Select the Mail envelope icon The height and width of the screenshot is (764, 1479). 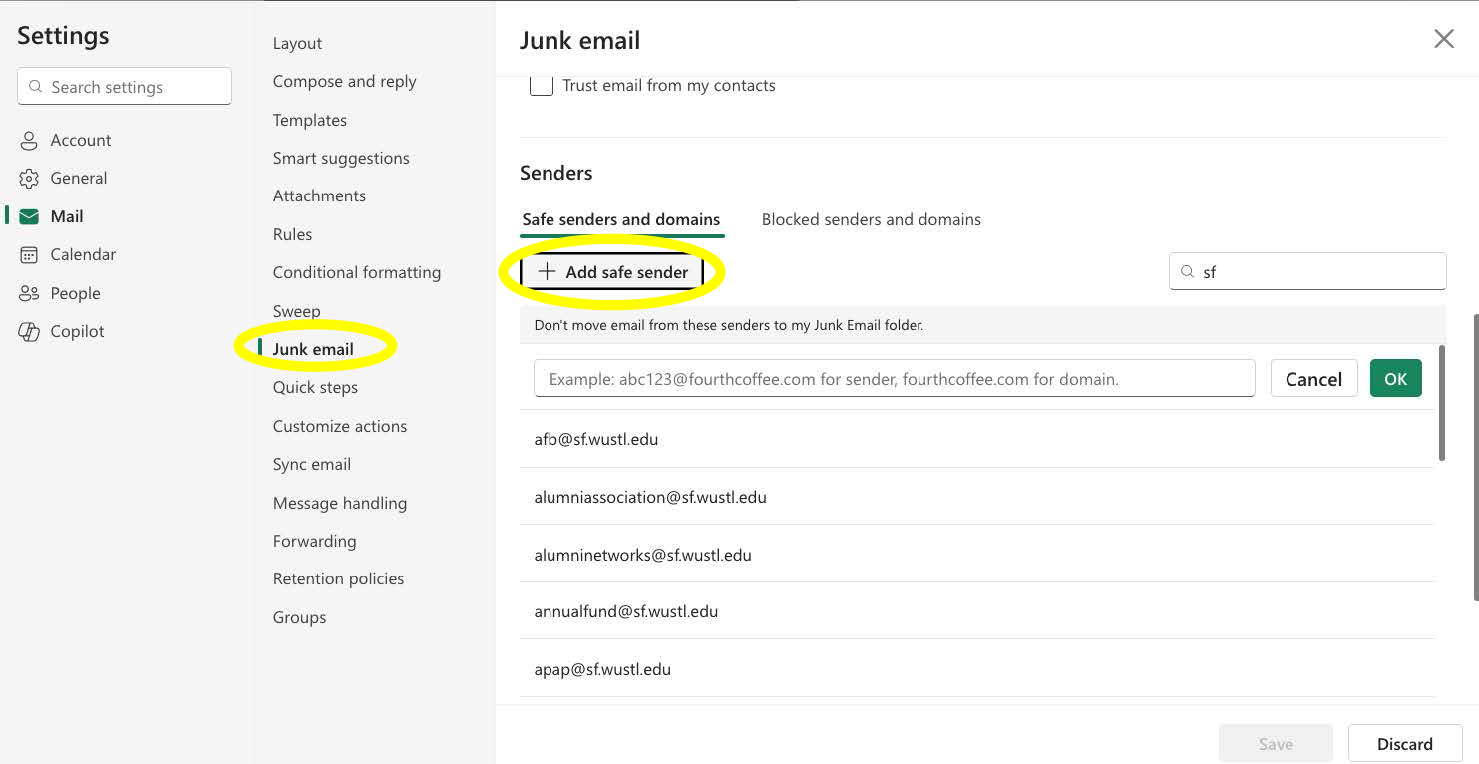tap(29, 216)
